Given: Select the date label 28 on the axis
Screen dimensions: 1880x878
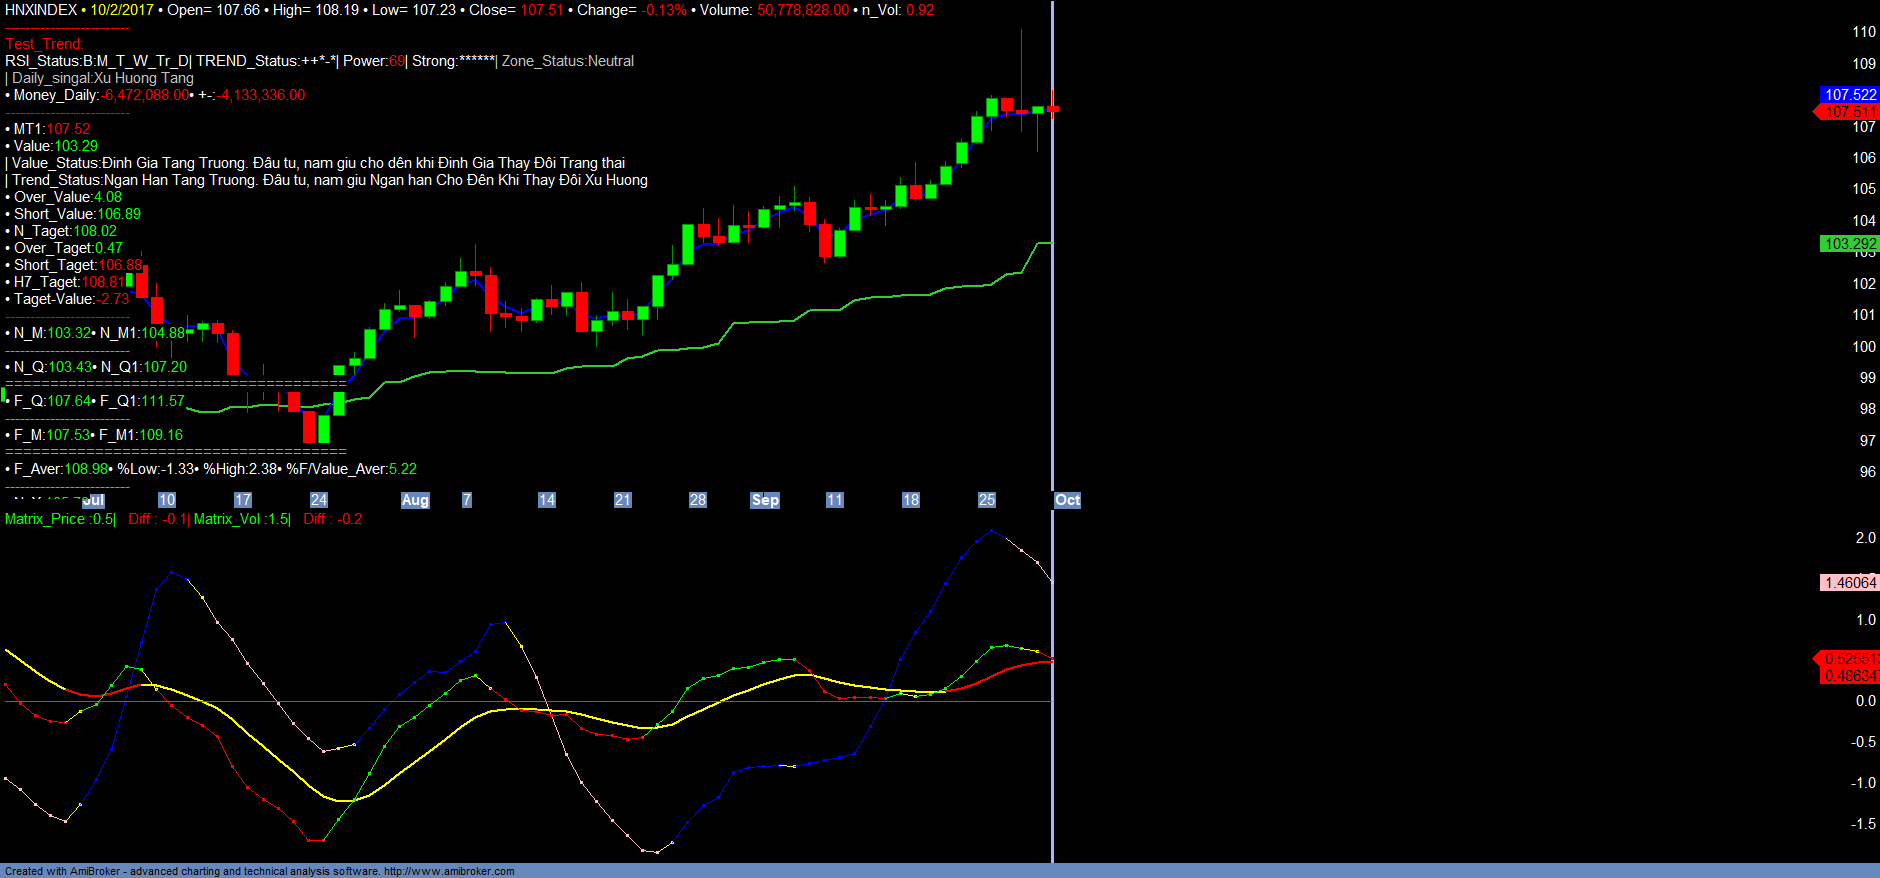Looking at the screenshot, I should point(697,500).
